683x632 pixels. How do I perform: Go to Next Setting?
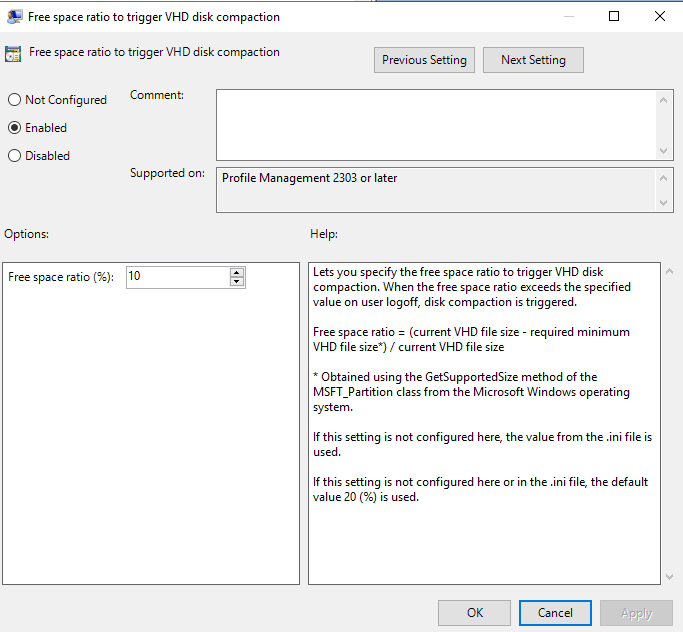(x=533, y=60)
